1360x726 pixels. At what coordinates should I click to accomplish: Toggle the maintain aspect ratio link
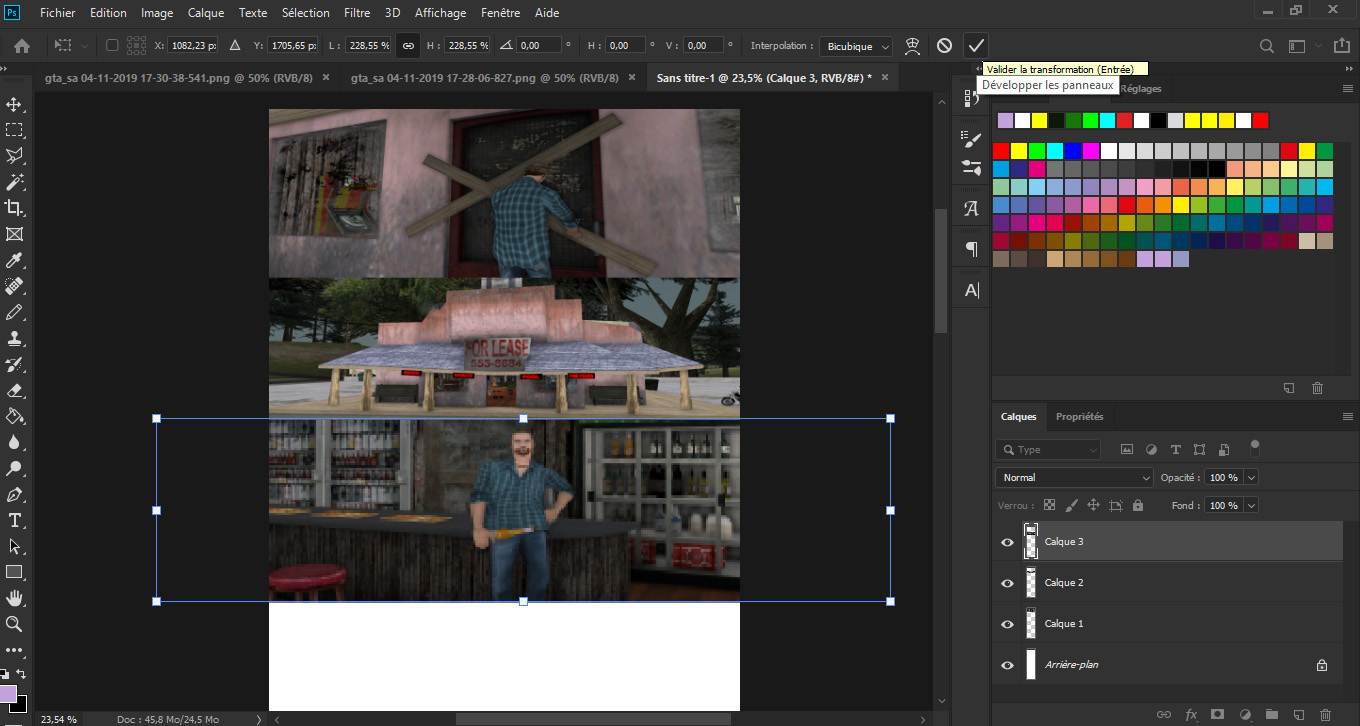[x=407, y=45]
